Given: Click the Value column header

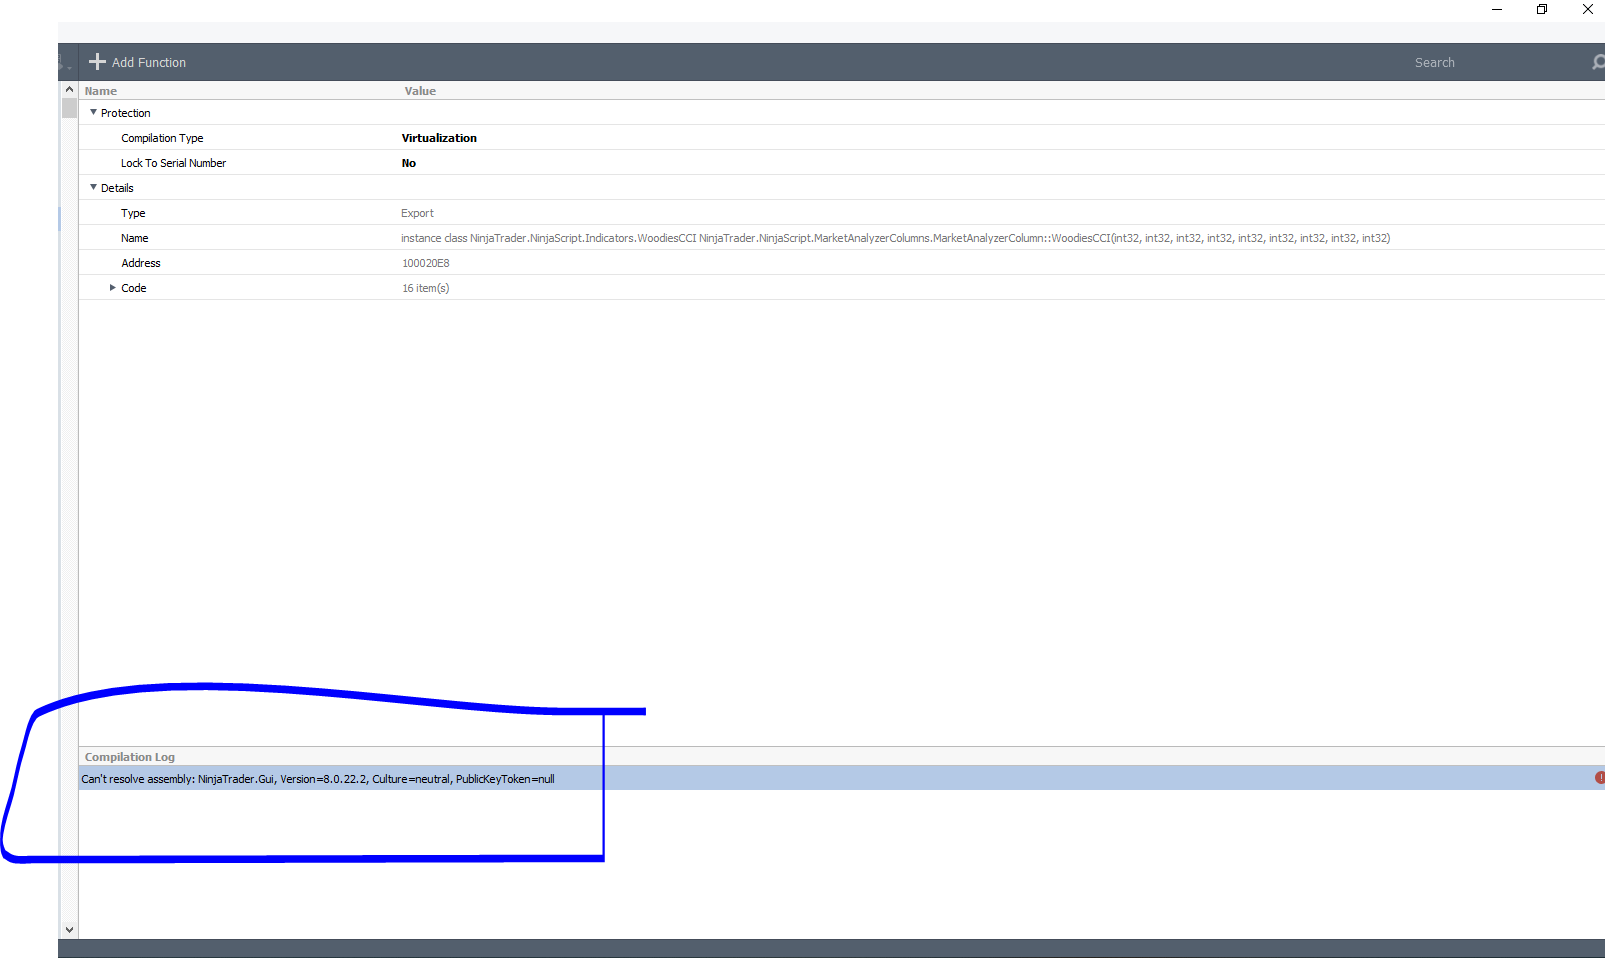Looking at the screenshot, I should 420,91.
